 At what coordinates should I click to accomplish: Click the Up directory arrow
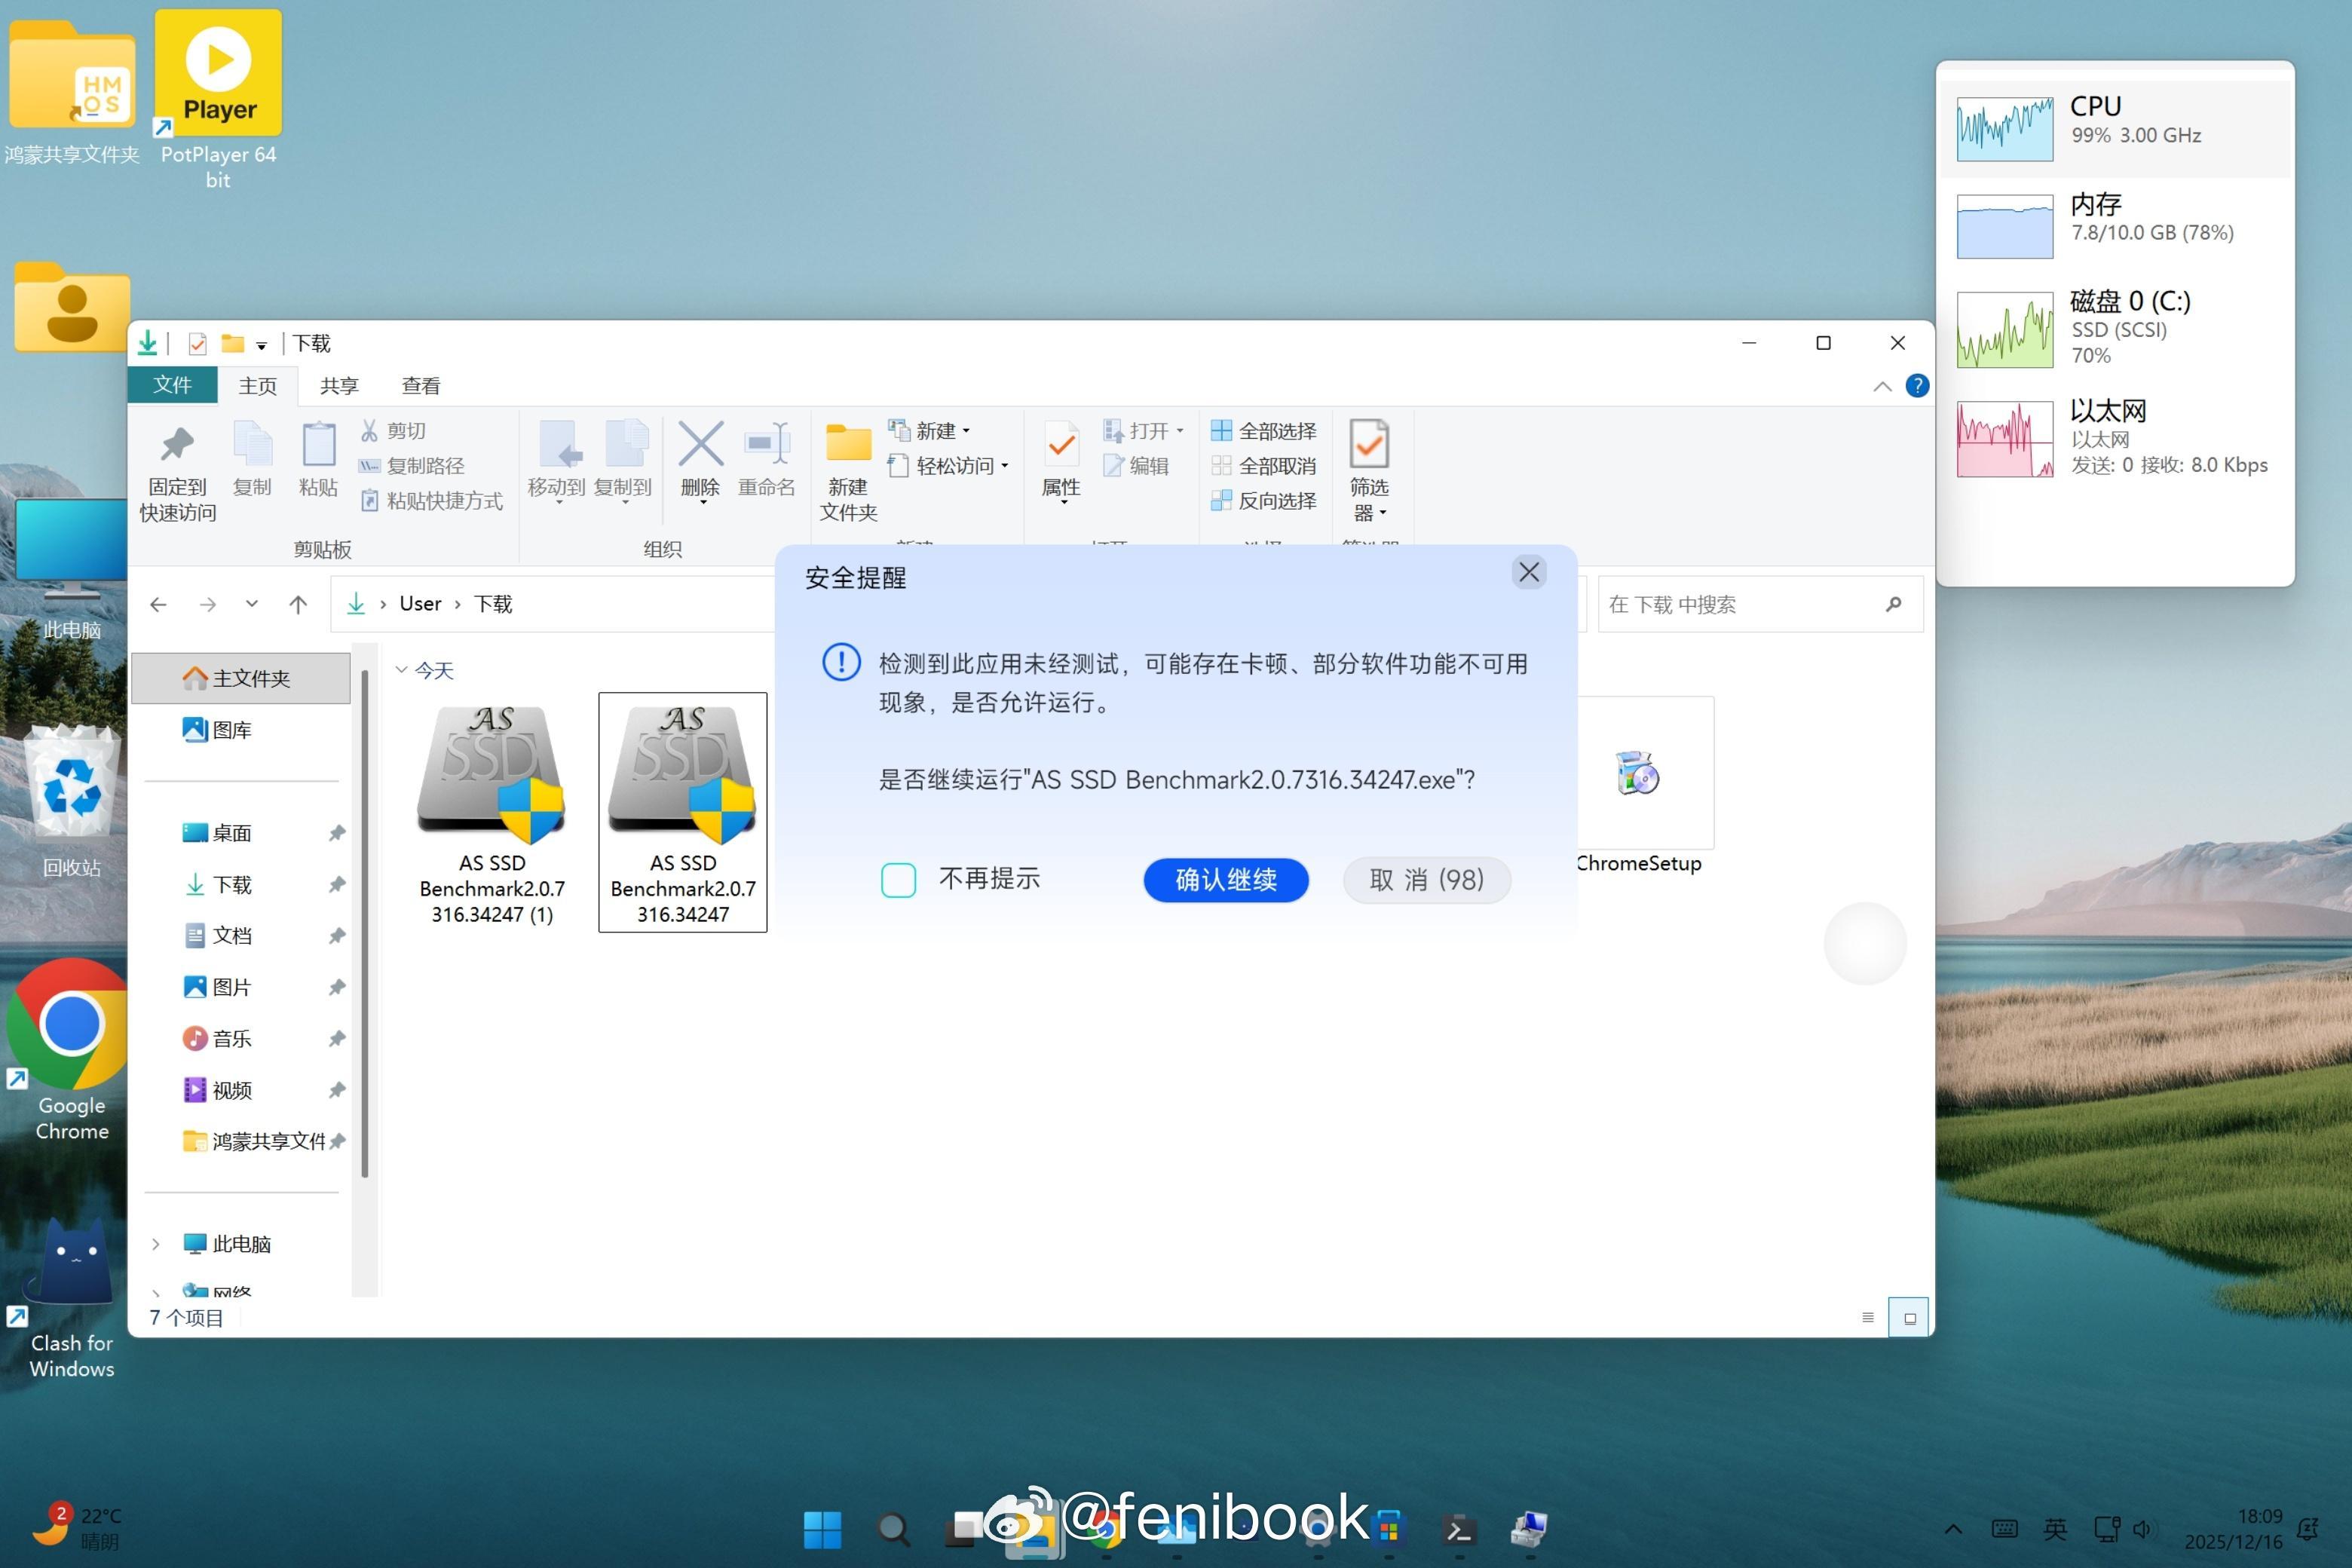tap(298, 604)
